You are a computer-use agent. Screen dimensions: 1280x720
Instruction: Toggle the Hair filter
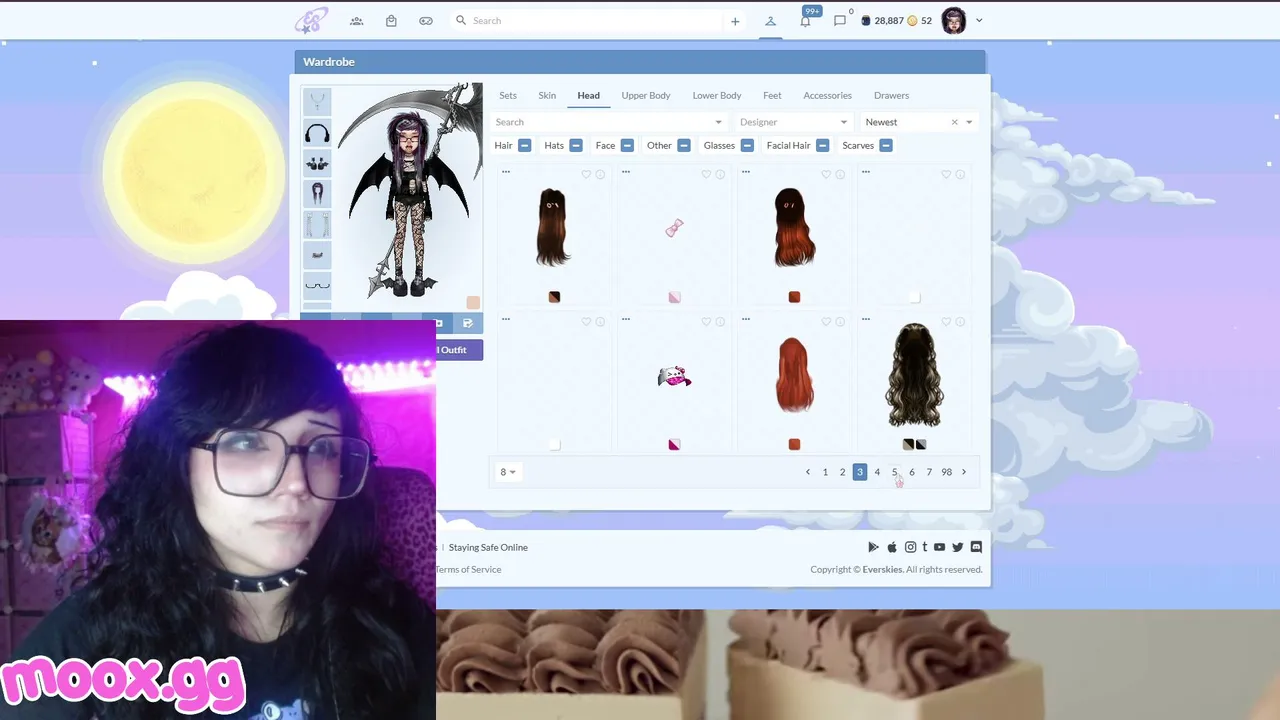524,146
